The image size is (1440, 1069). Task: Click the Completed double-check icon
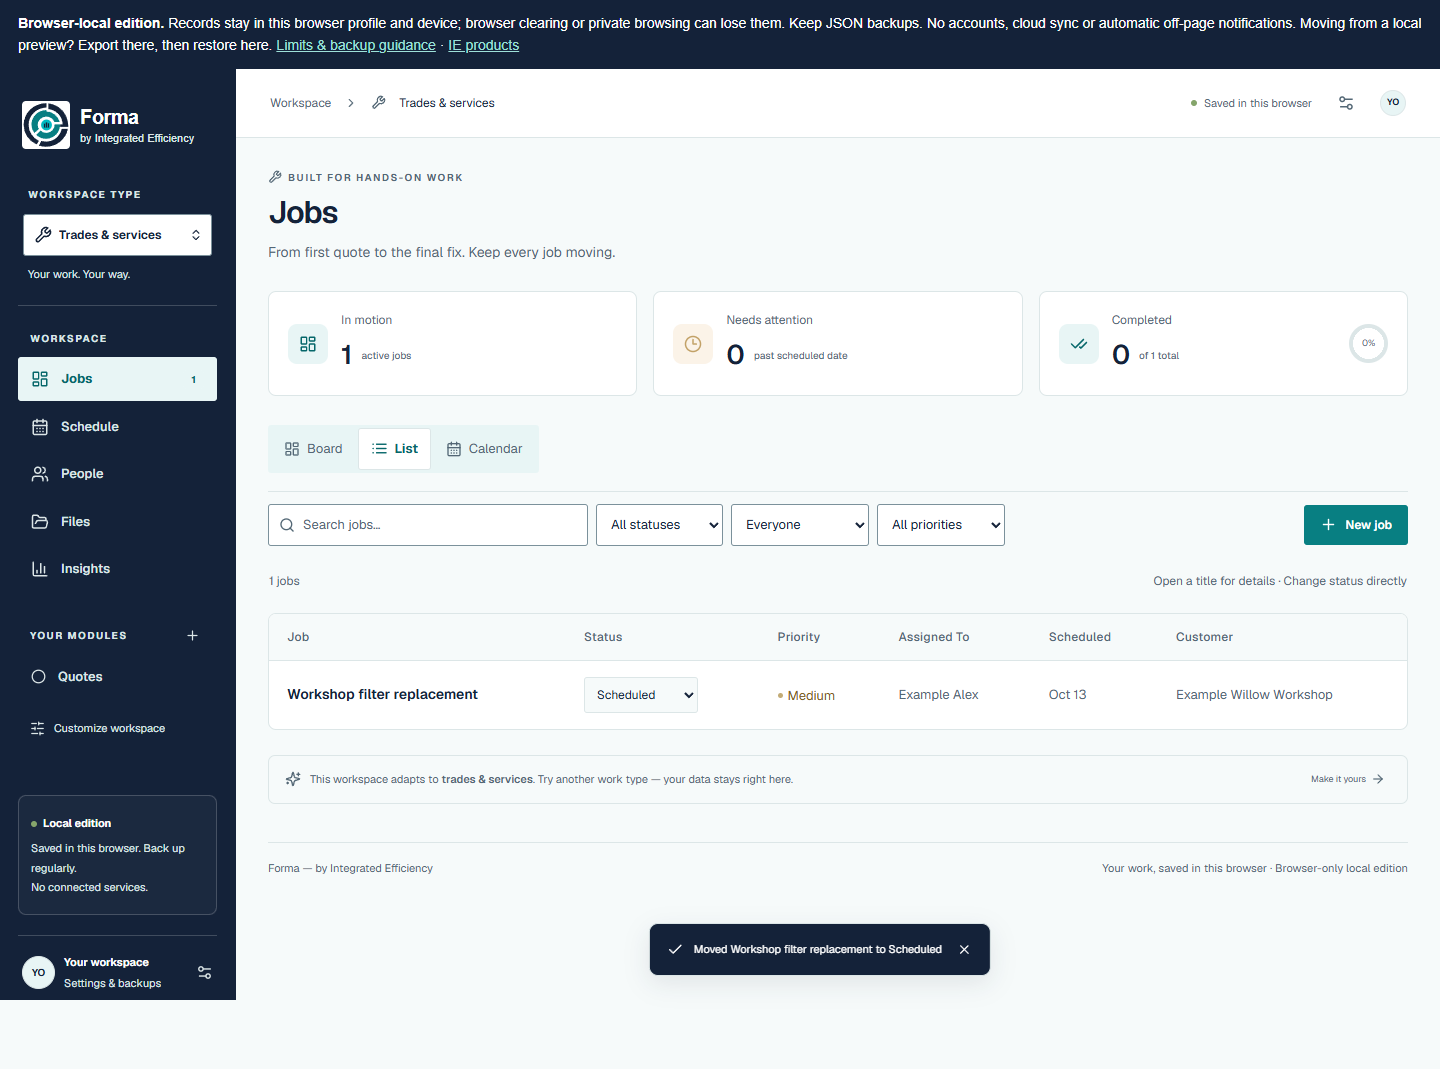point(1079,344)
